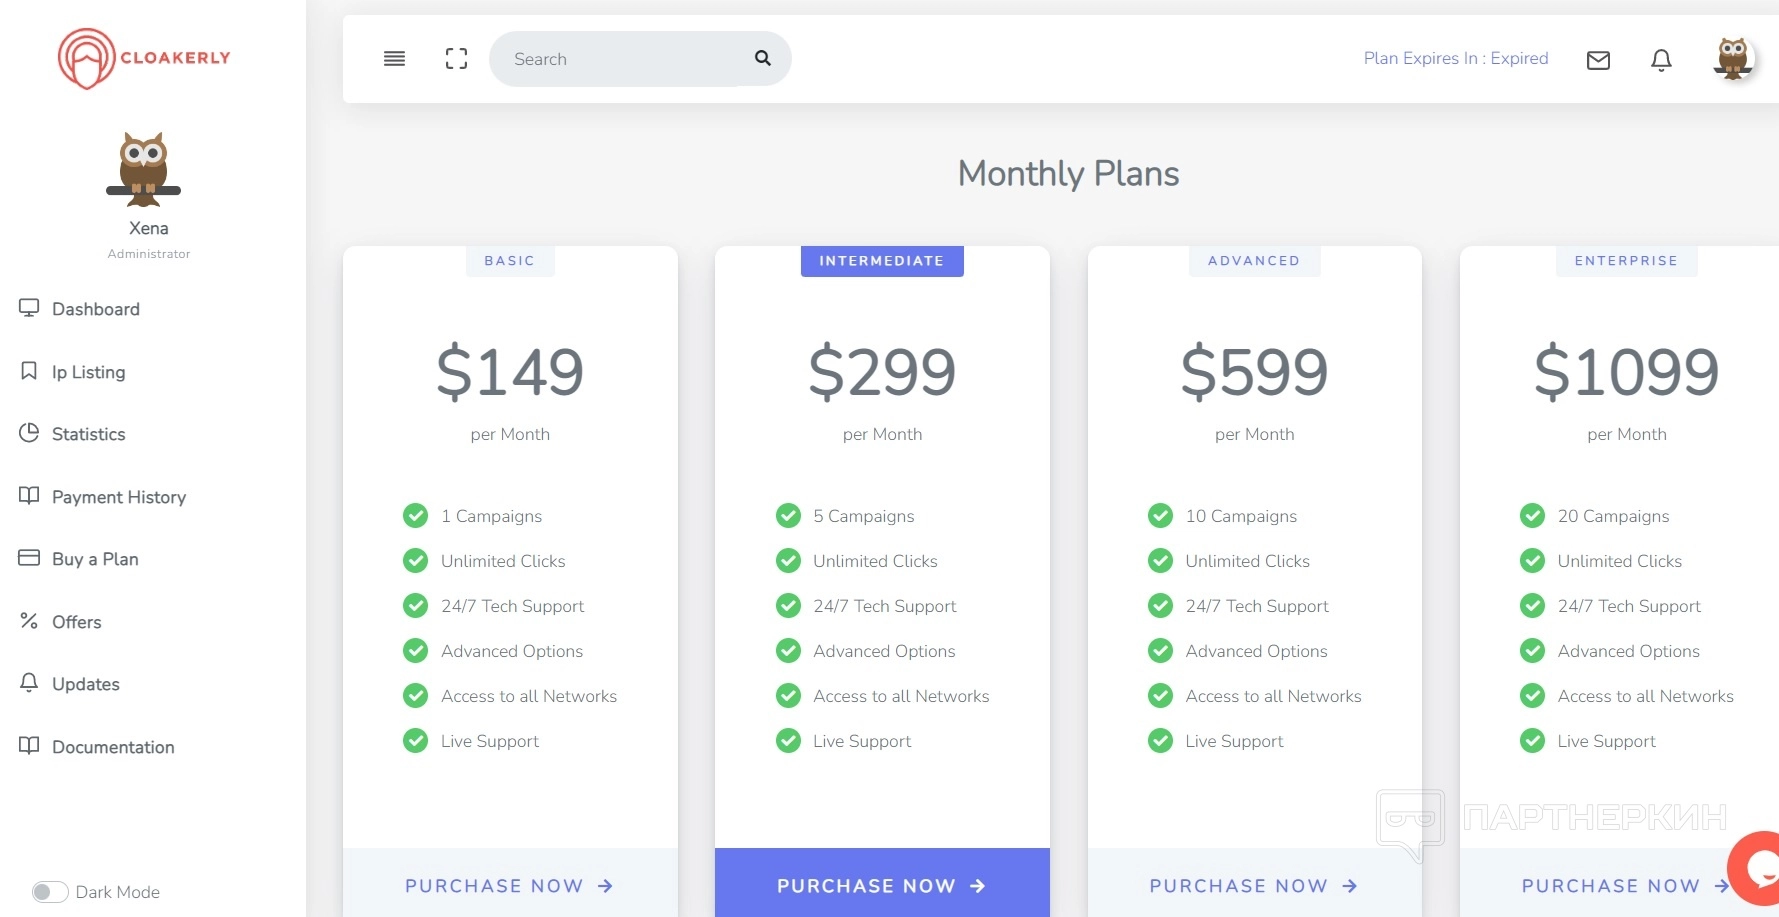Viewport: 1779px width, 917px height.
Task: Click the search magnifier icon
Action: coord(762,58)
